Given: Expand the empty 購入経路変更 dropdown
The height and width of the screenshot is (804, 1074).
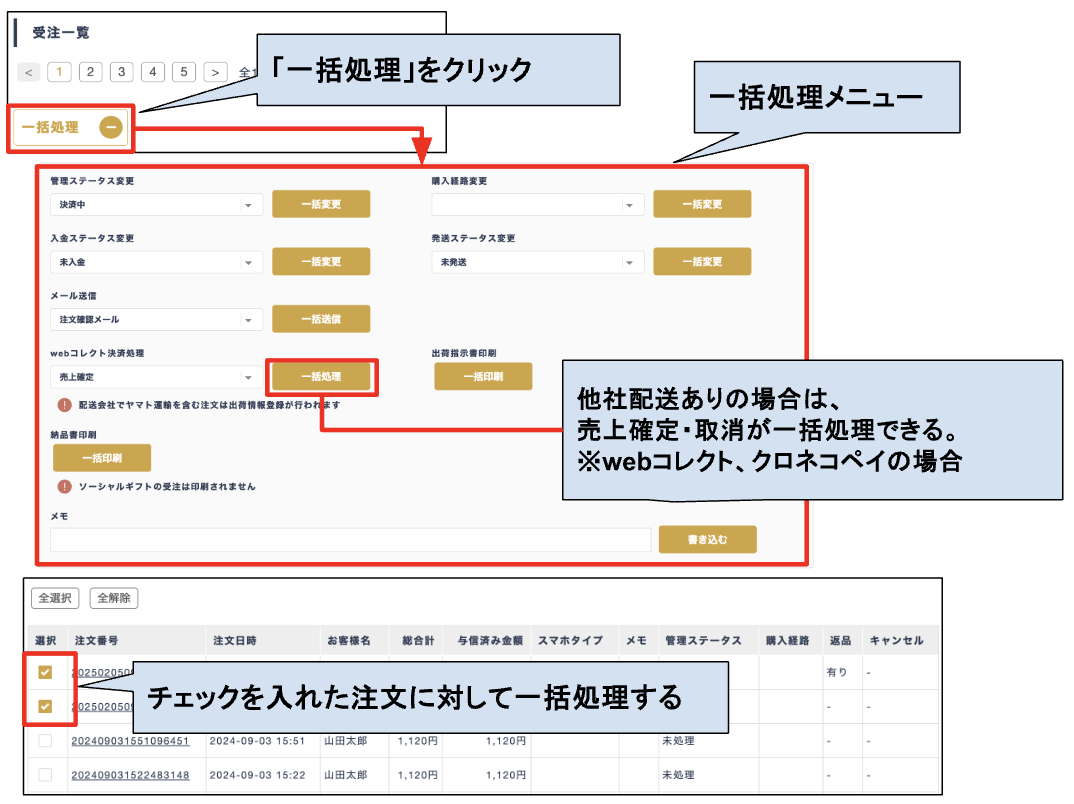Looking at the screenshot, I should click(538, 205).
